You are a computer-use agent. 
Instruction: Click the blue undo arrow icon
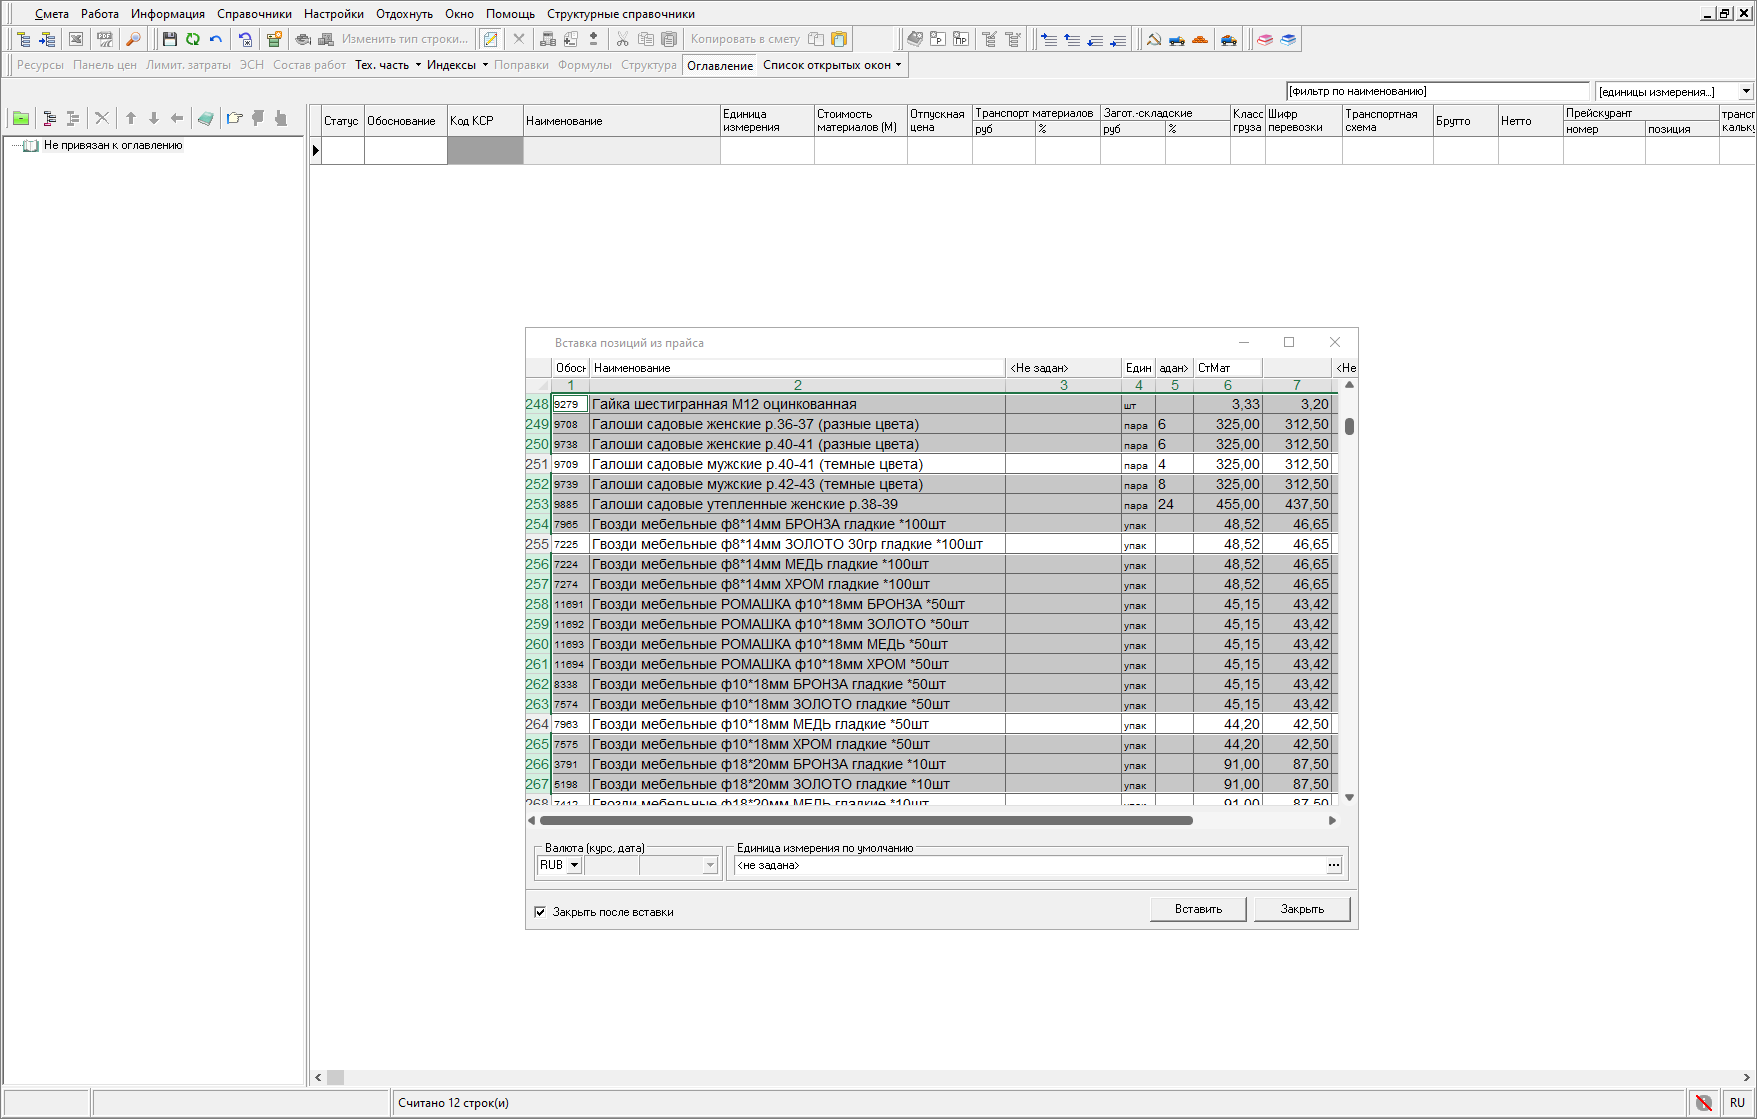tap(216, 39)
